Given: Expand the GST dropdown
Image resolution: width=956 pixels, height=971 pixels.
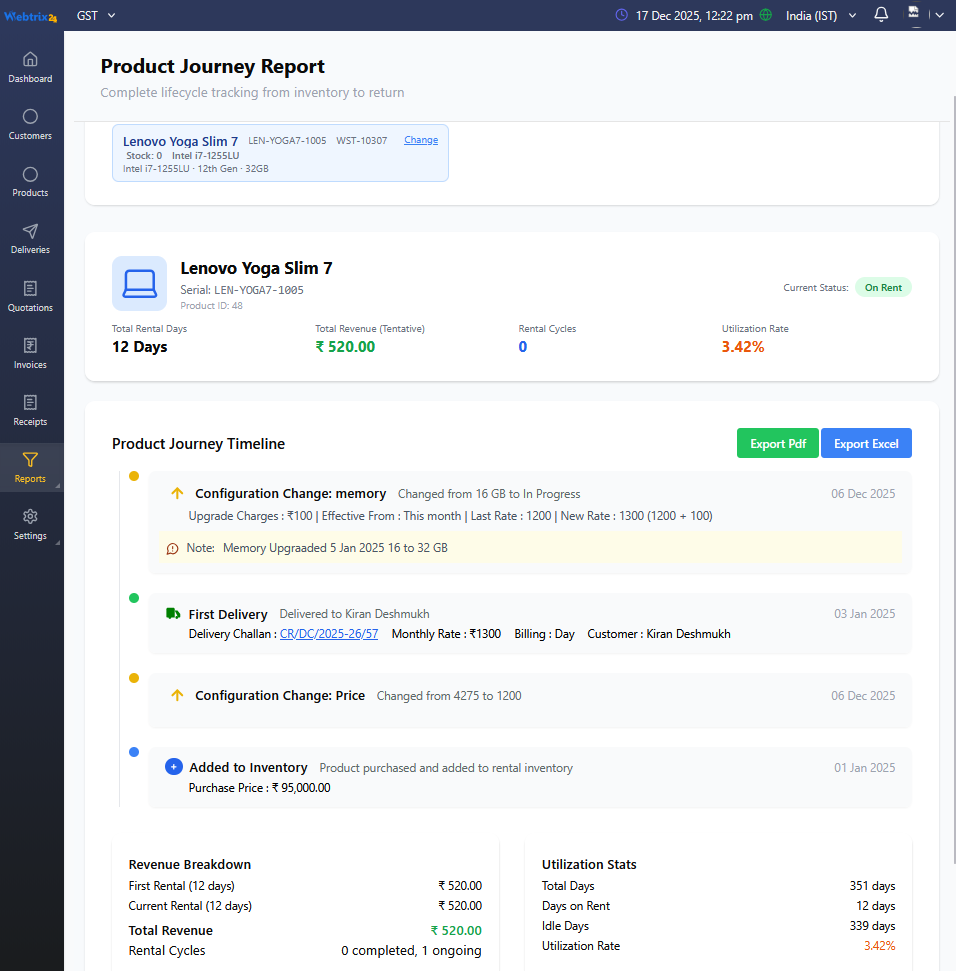Looking at the screenshot, I should [x=96, y=15].
